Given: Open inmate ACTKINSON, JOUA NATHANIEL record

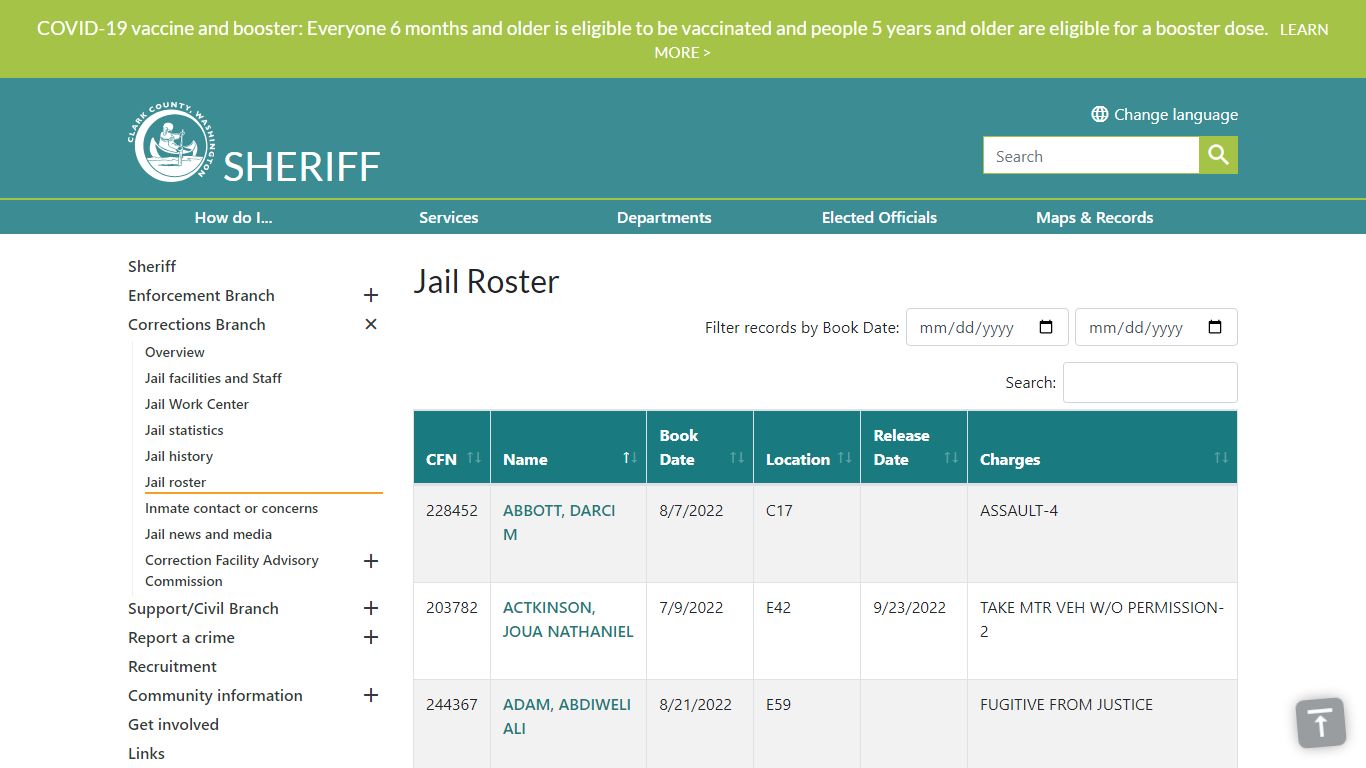Looking at the screenshot, I should 568,619.
